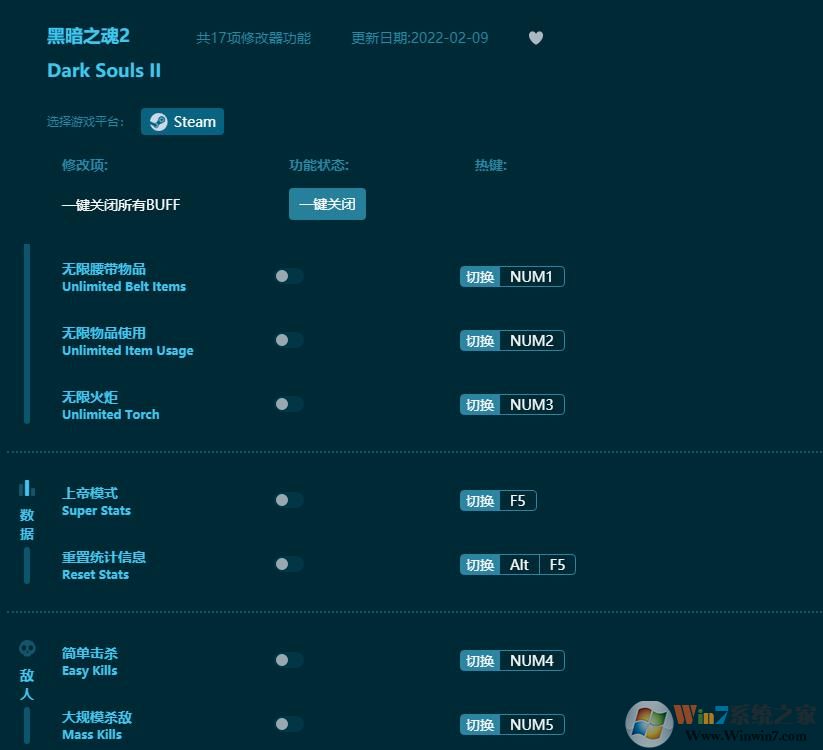
Task: Click the NUM2 hotkey for Unlimited Item Usage
Action: (x=532, y=340)
